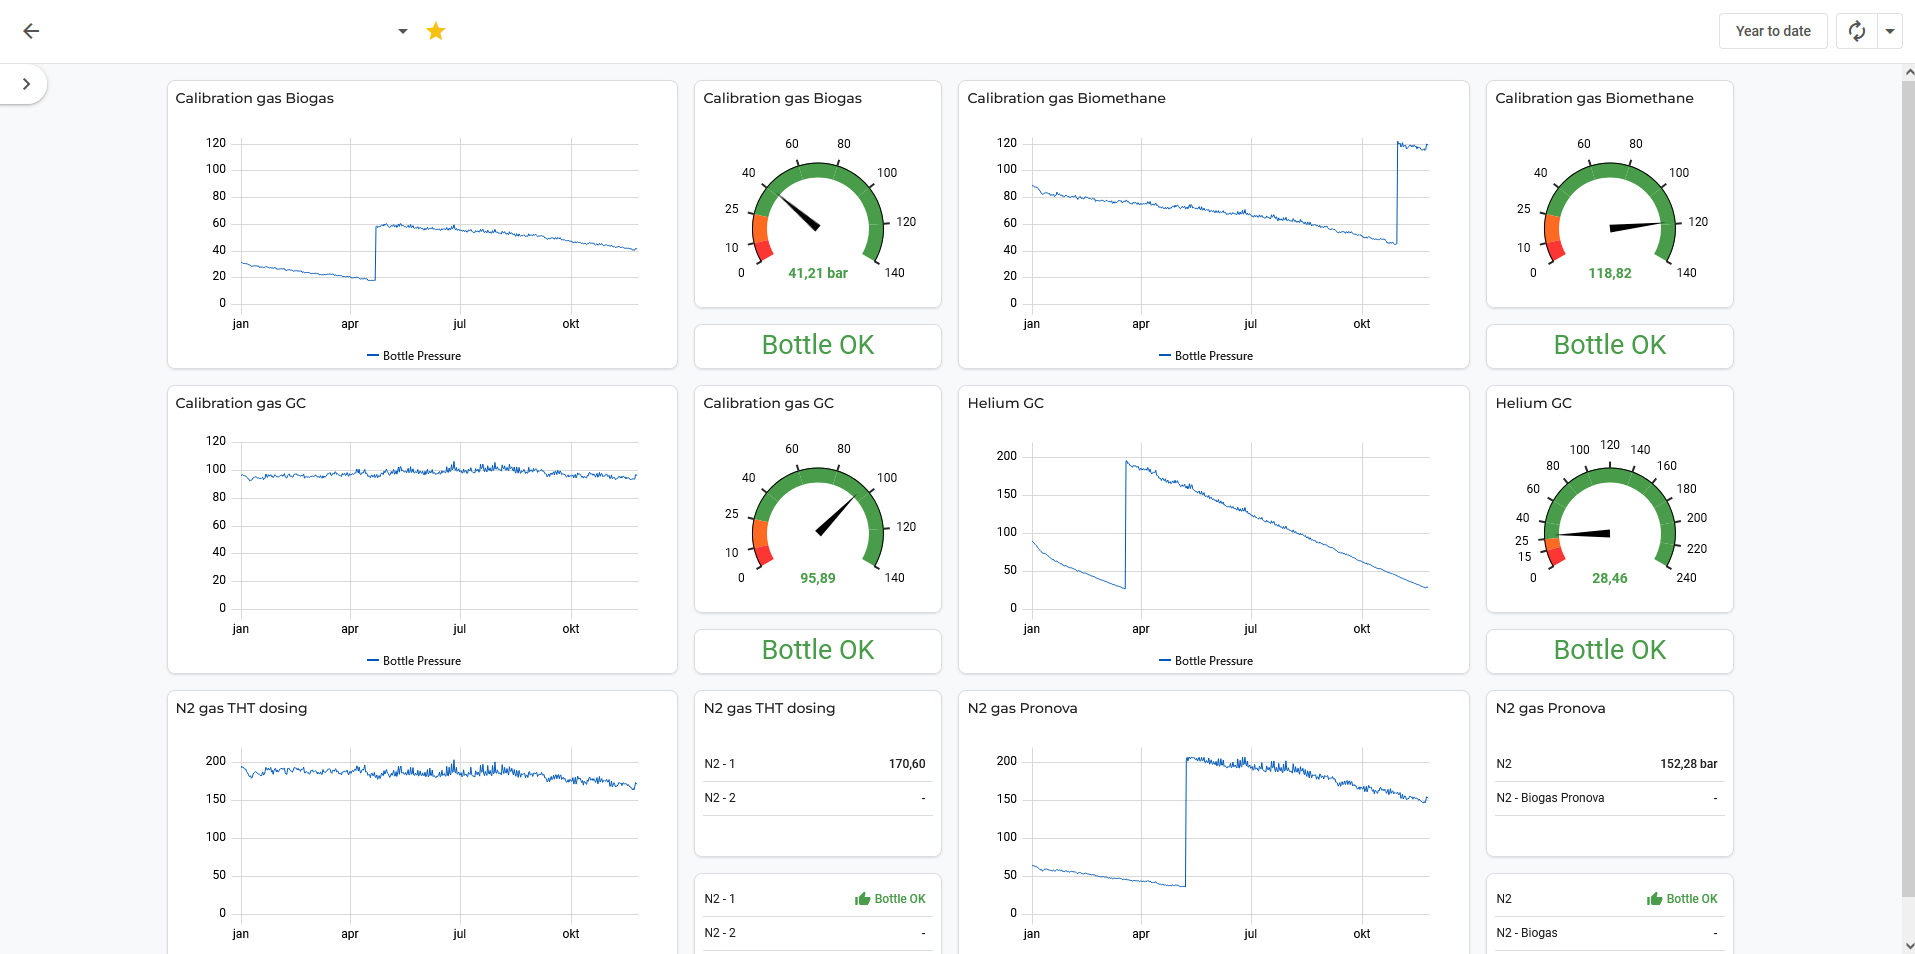Image resolution: width=1915 pixels, height=954 pixels.
Task: Toggle the favorite star icon
Action: (x=436, y=31)
